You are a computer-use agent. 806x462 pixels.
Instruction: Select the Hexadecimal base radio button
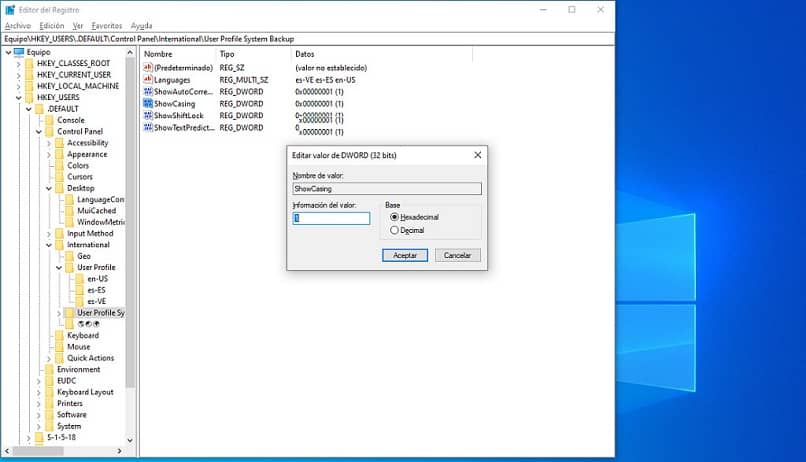coord(394,217)
